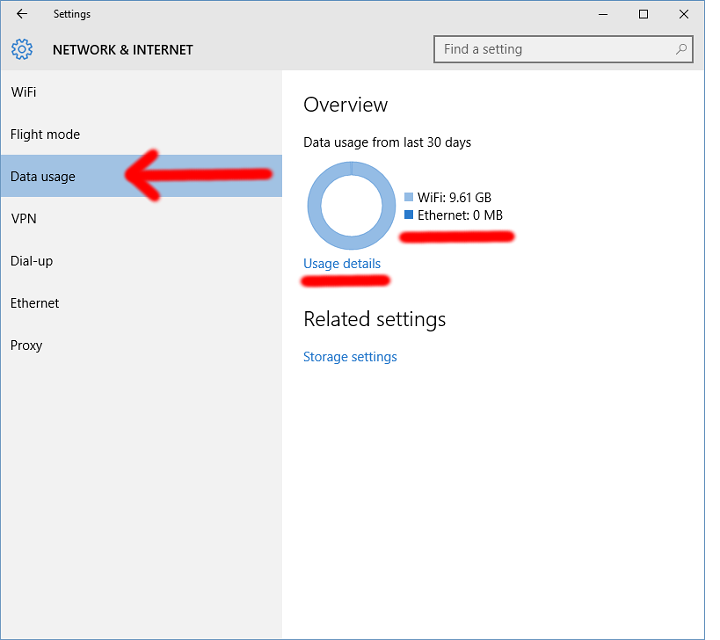720x640 pixels.
Task: Go back with the arrow icon
Action: tap(22, 14)
